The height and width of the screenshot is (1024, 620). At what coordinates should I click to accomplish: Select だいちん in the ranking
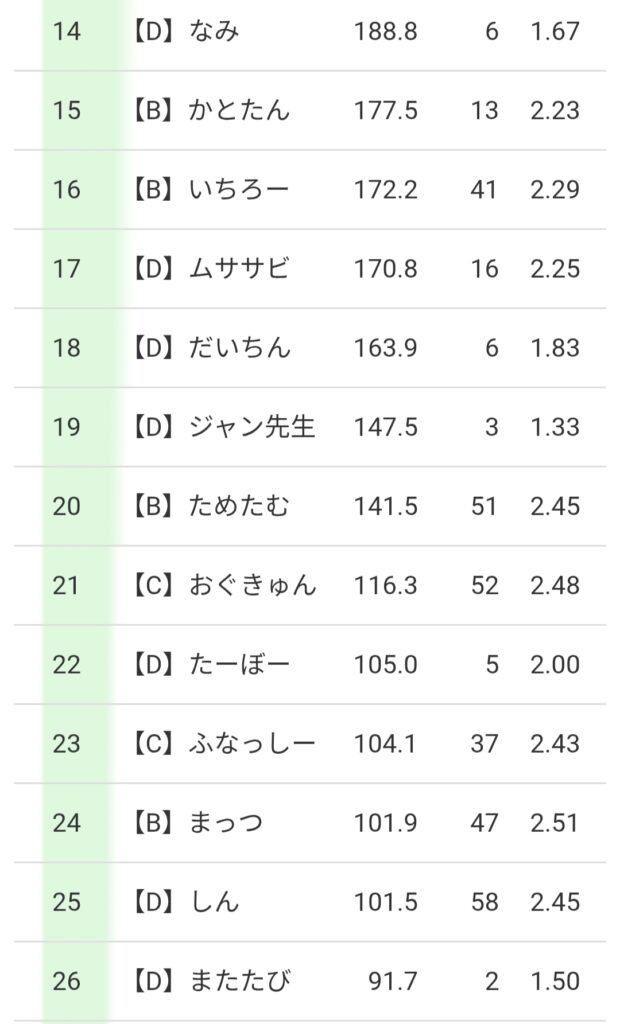point(239,348)
